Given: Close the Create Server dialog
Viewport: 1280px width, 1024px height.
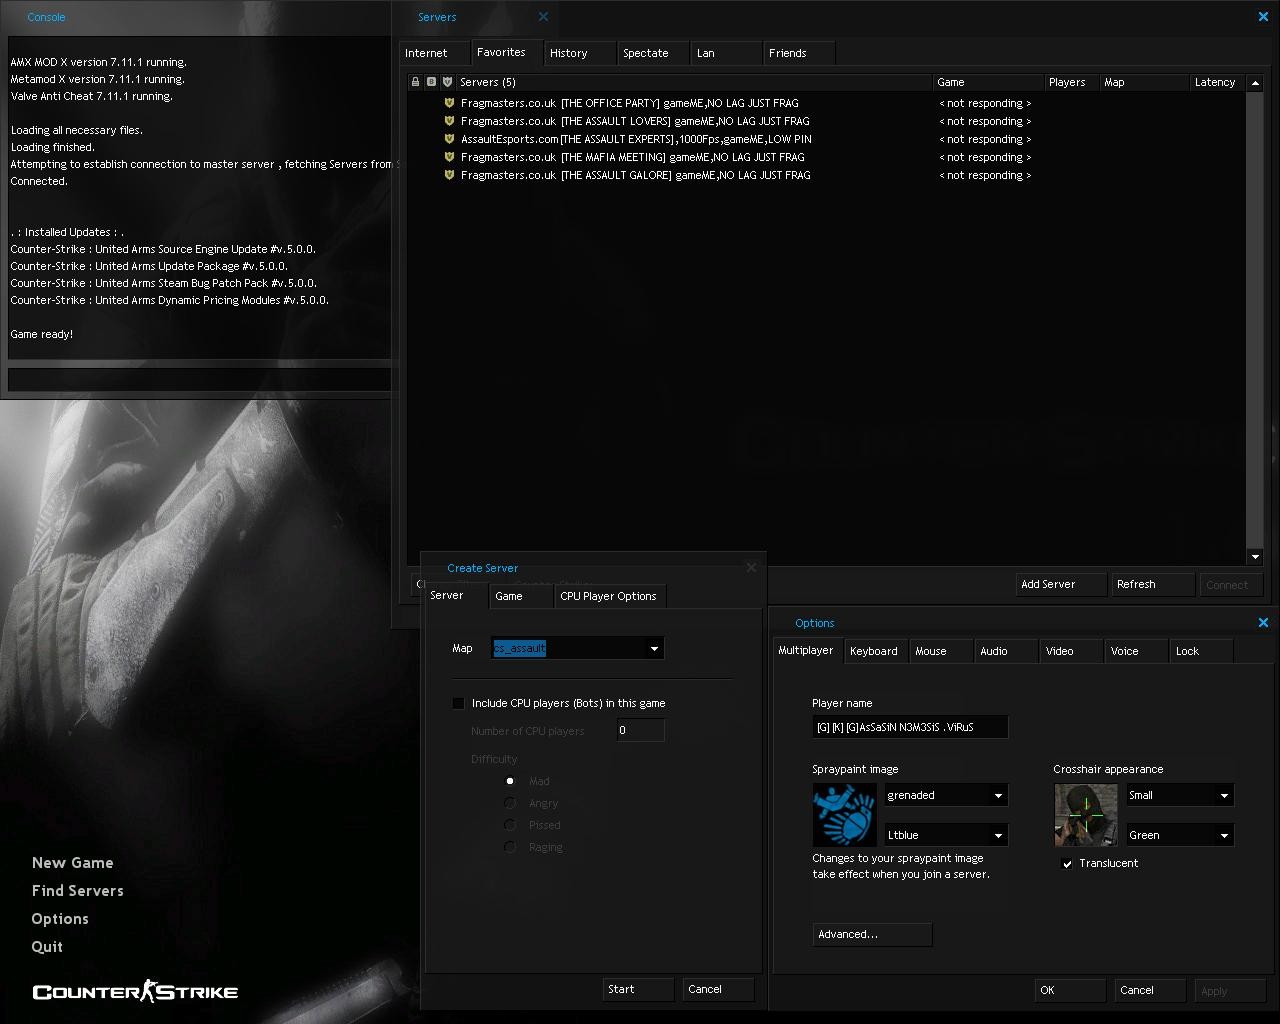Looking at the screenshot, I should 751,567.
